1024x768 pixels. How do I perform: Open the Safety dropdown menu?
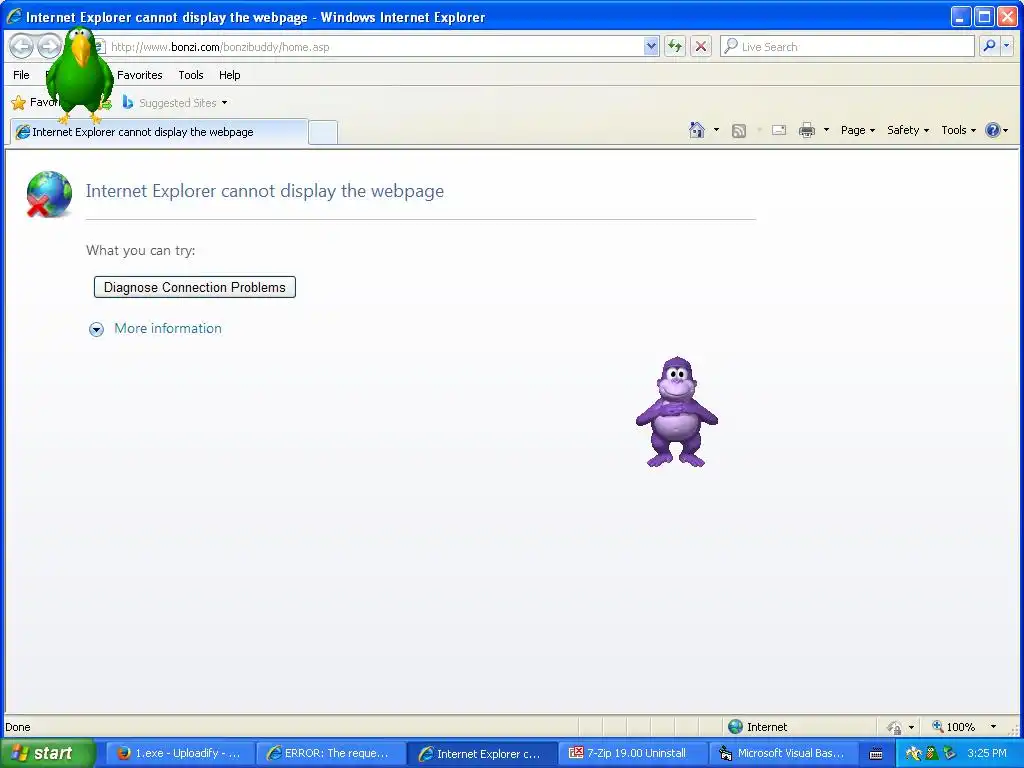coord(908,130)
